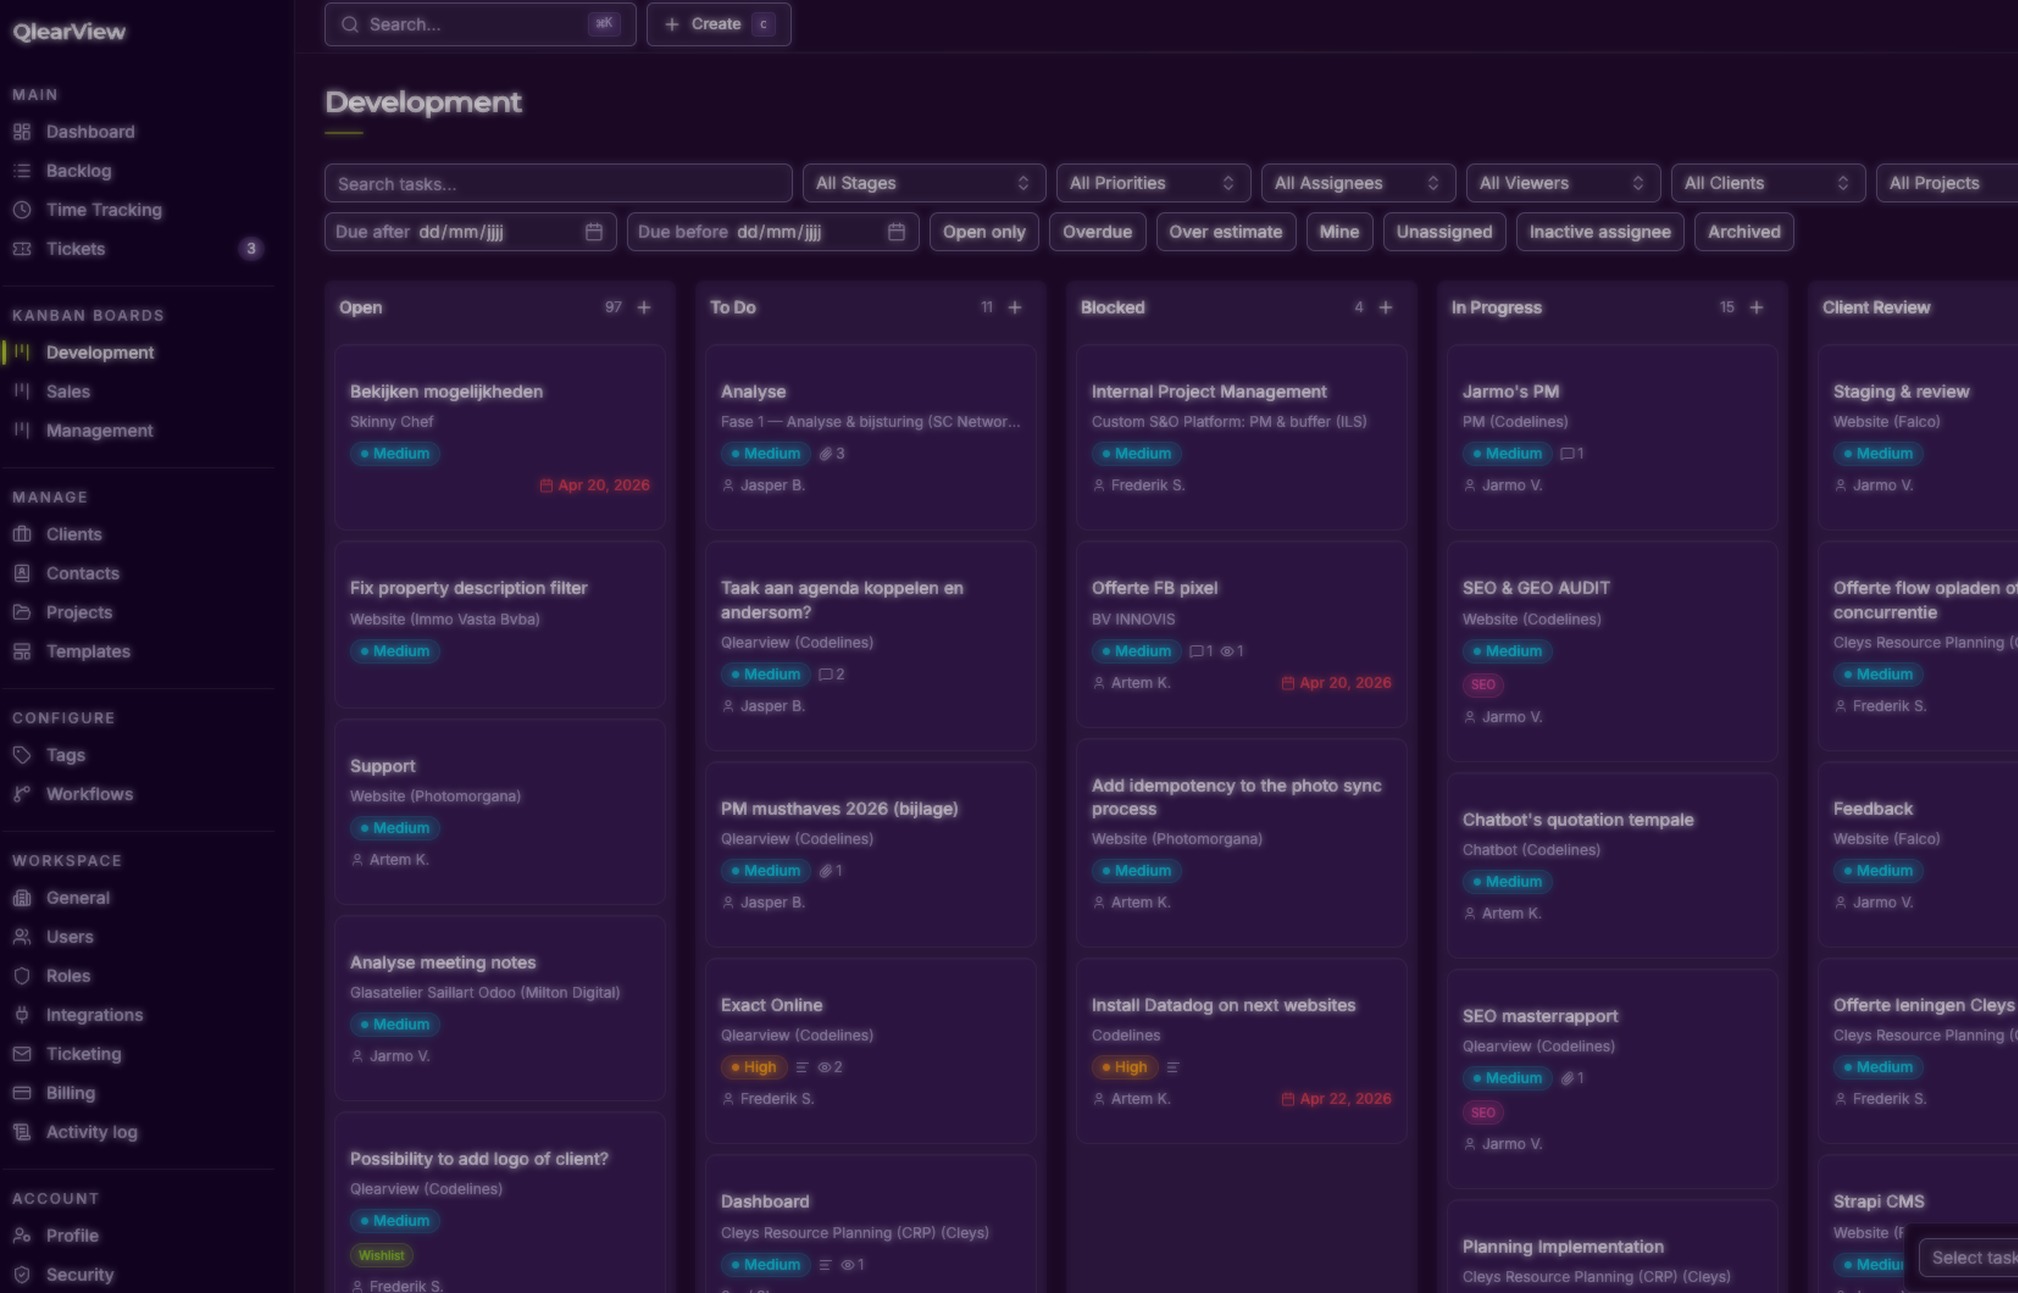The image size is (2018, 1293).
Task: Open Workflows branch icon
Action: [22, 794]
